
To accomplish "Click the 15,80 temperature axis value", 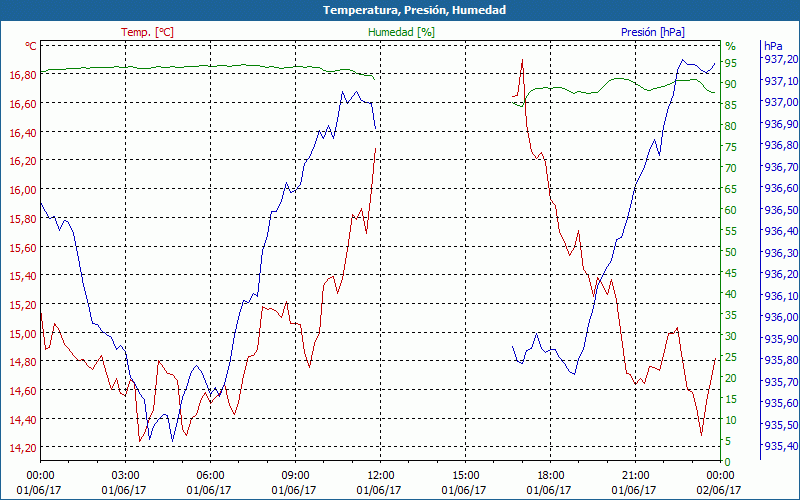I will [x=23, y=219].
